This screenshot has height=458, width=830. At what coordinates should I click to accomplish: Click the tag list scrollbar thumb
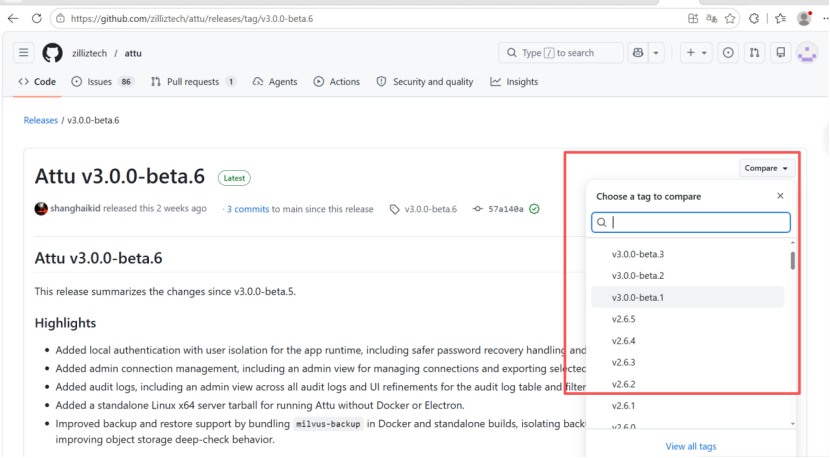point(792,261)
